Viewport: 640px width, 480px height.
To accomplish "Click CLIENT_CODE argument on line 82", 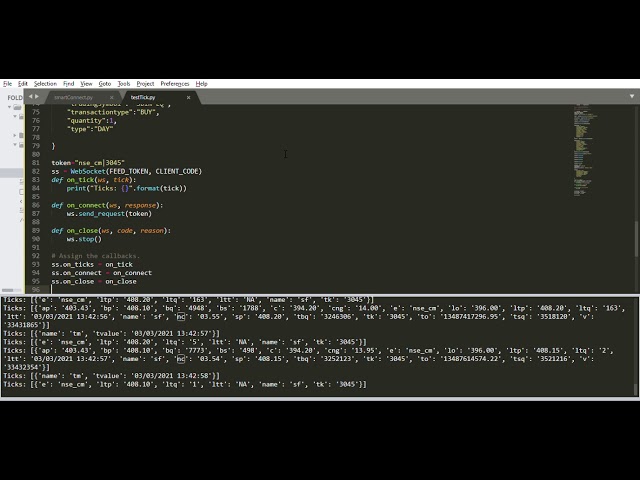I will pyautogui.click(x=177, y=171).
